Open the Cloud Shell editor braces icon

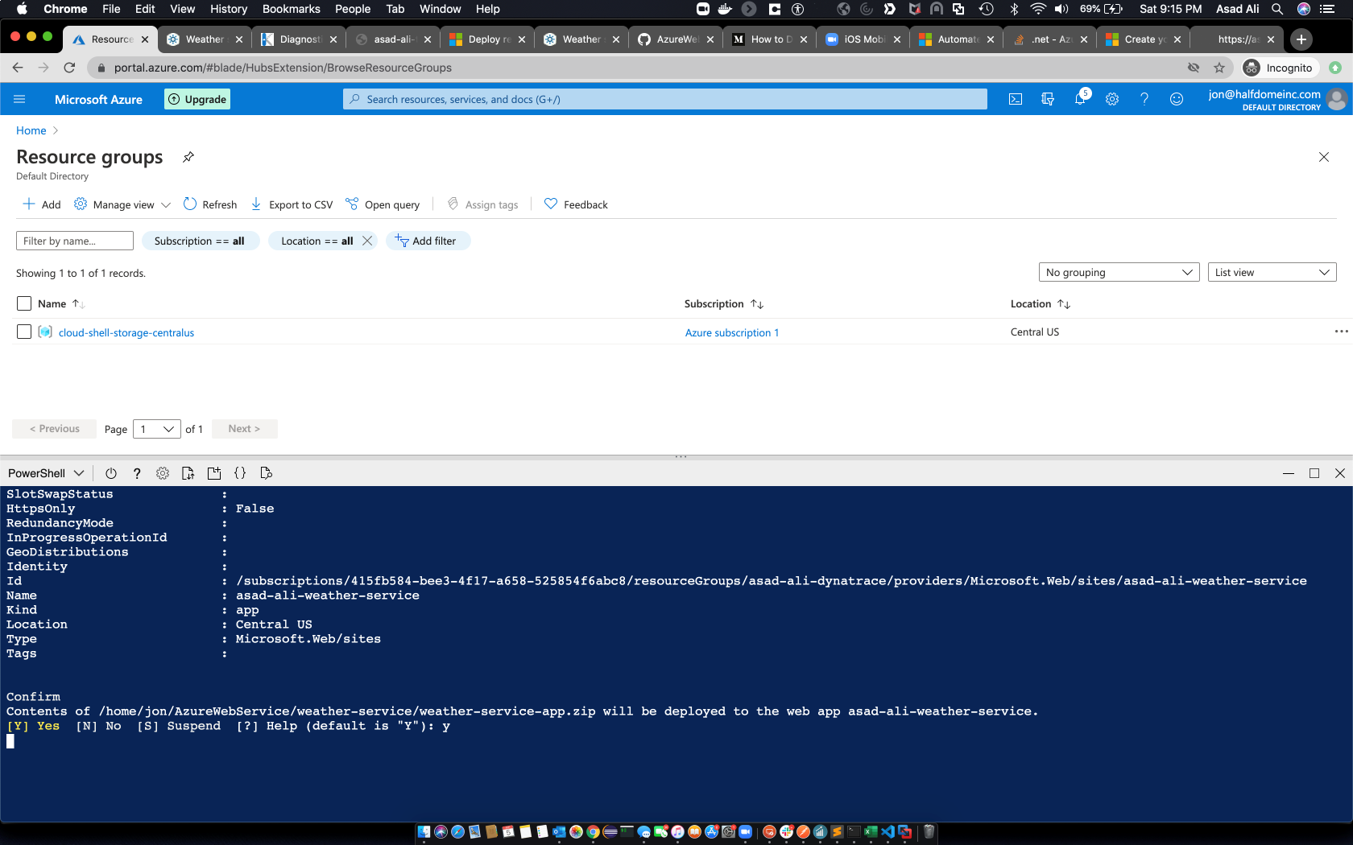tap(240, 473)
